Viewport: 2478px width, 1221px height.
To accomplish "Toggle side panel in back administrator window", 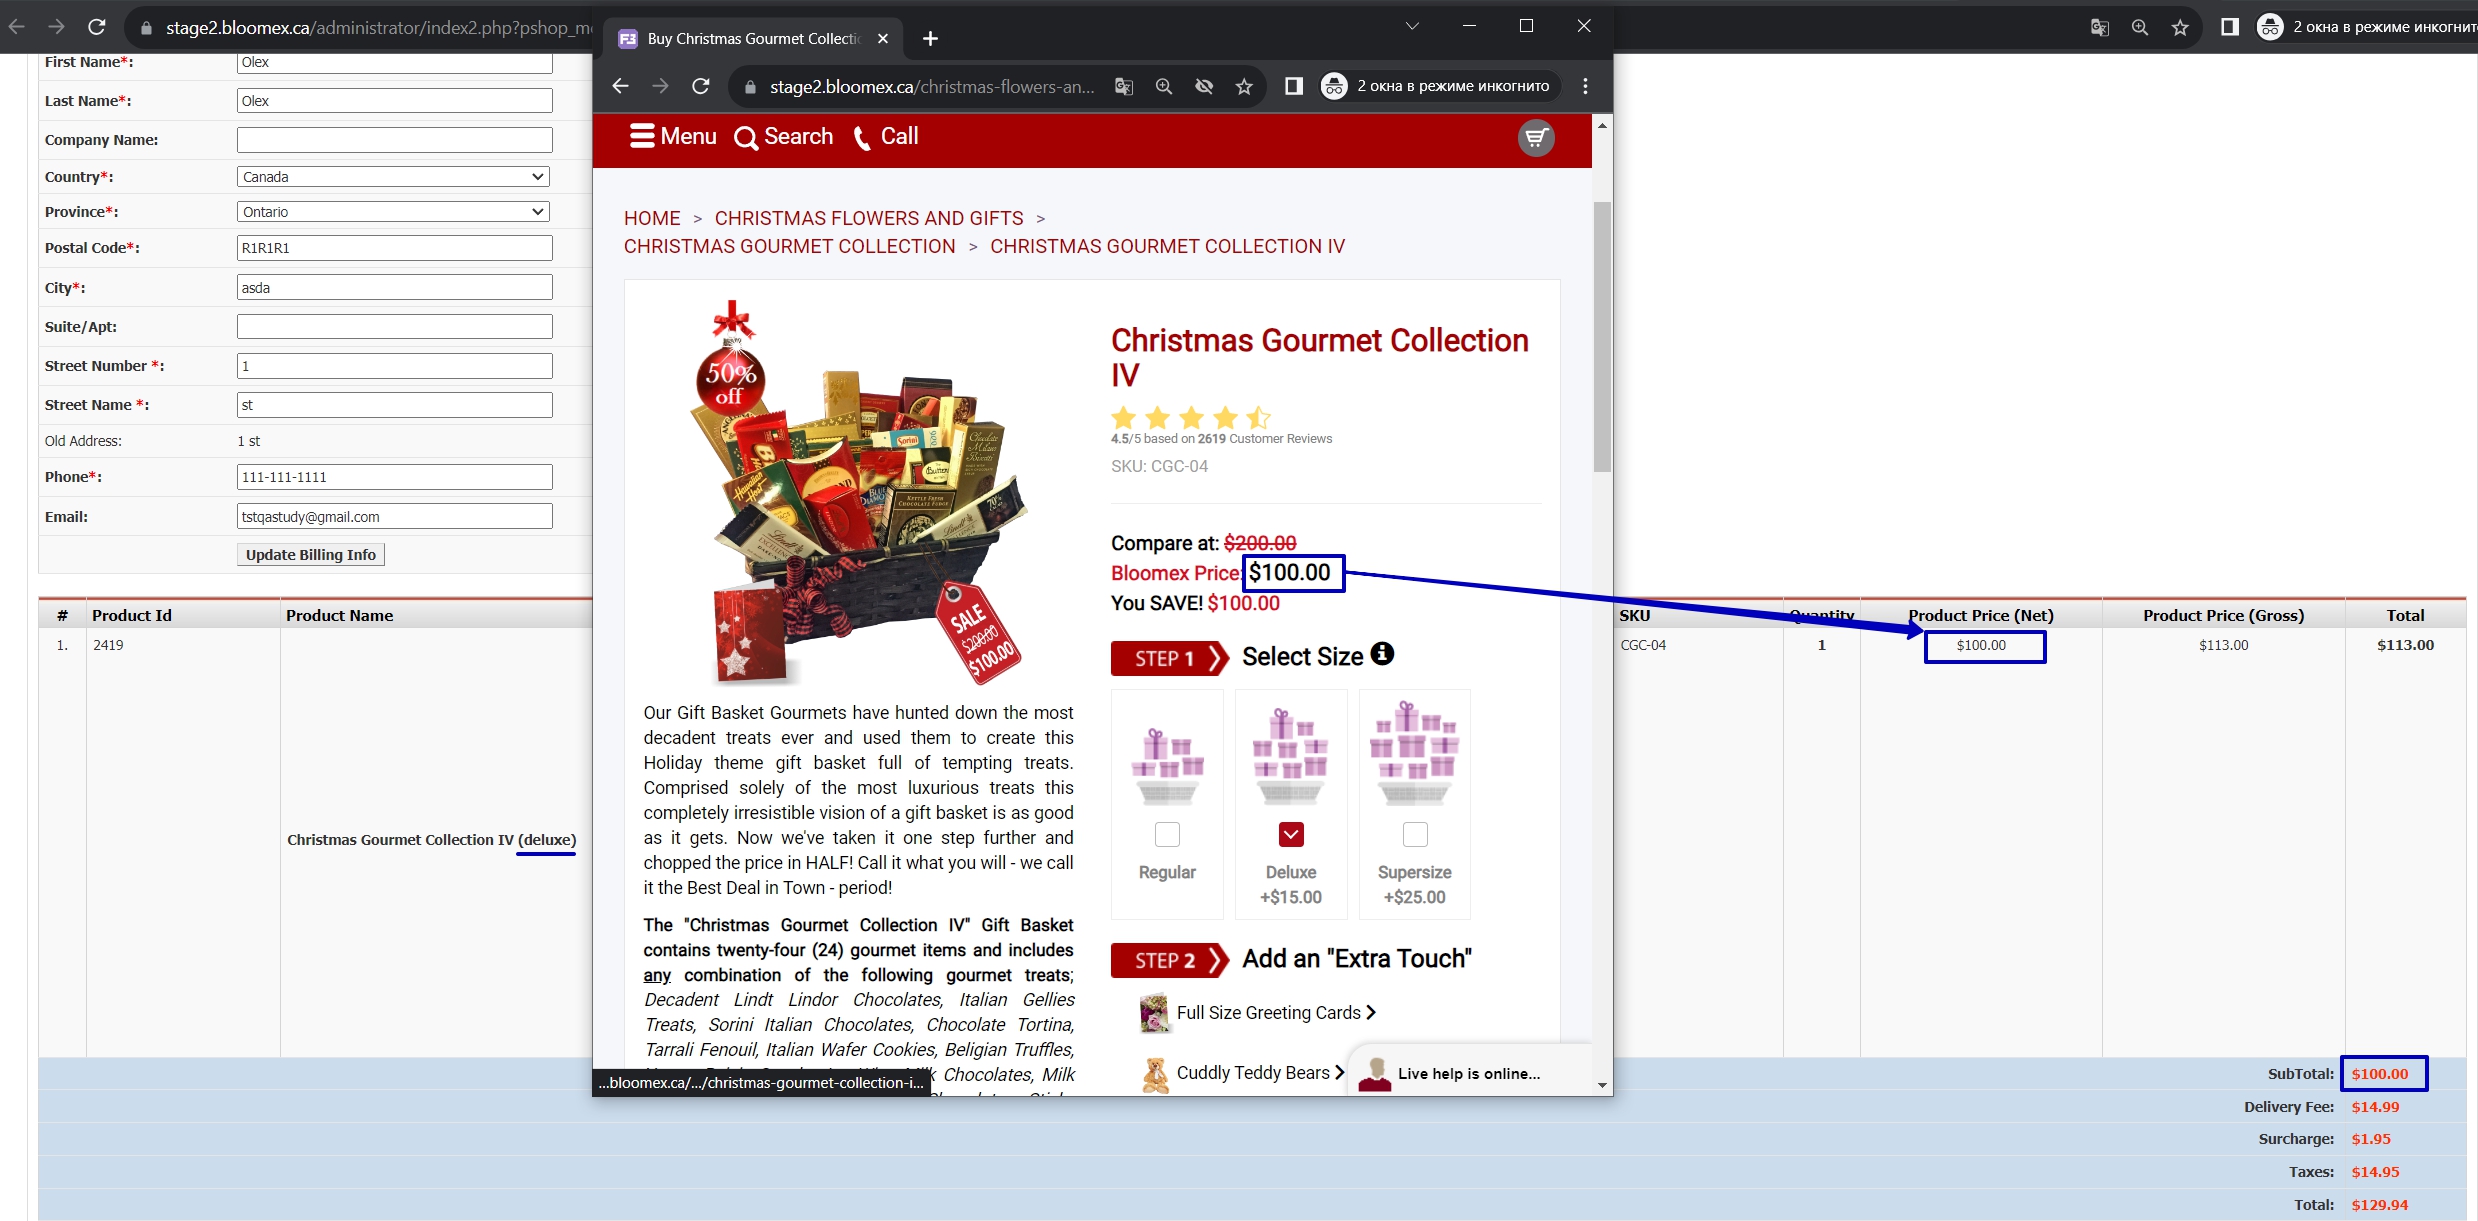I will (x=2230, y=27).
